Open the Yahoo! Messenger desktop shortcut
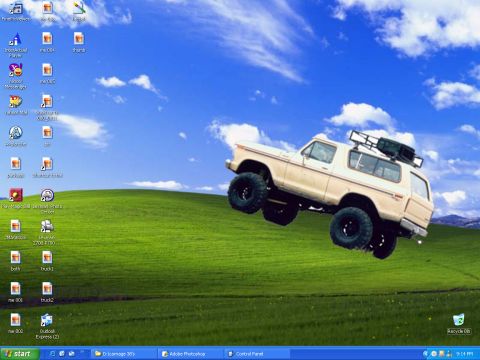Screen dimensions: 480x360 (x=15, y=70)
